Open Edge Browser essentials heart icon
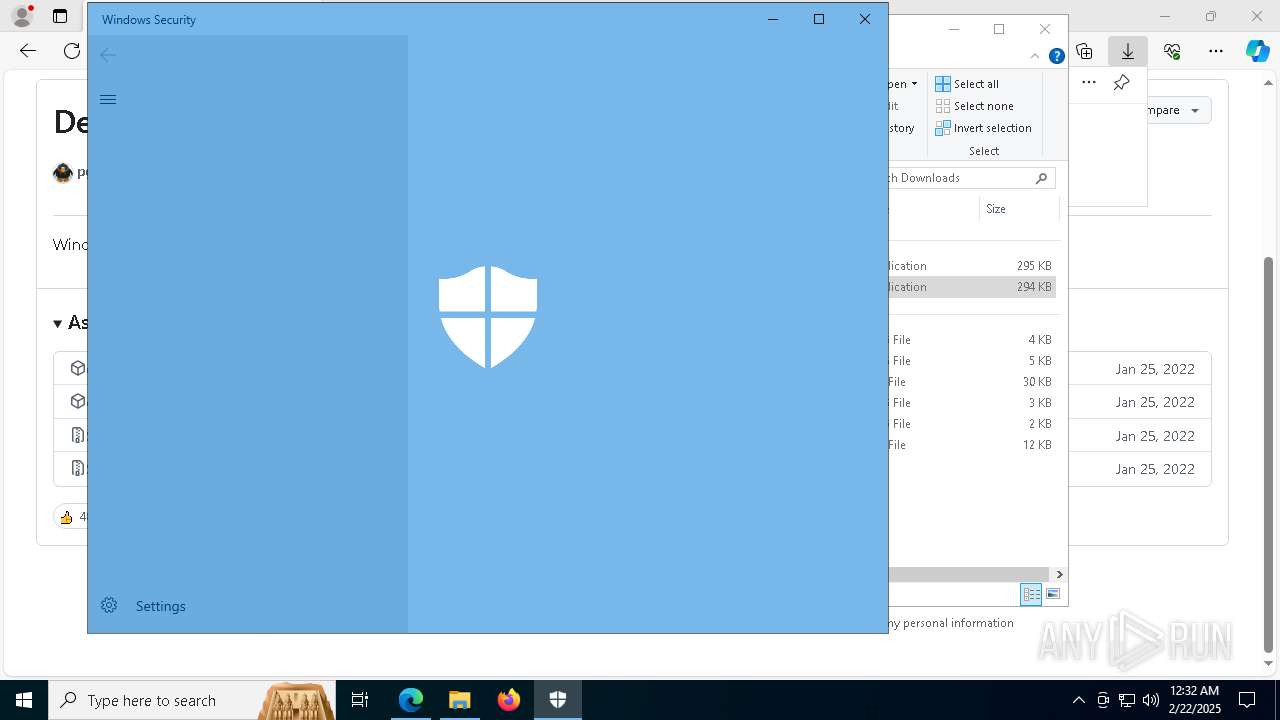Screen dimensions: 1280x720 point(1172,51)
